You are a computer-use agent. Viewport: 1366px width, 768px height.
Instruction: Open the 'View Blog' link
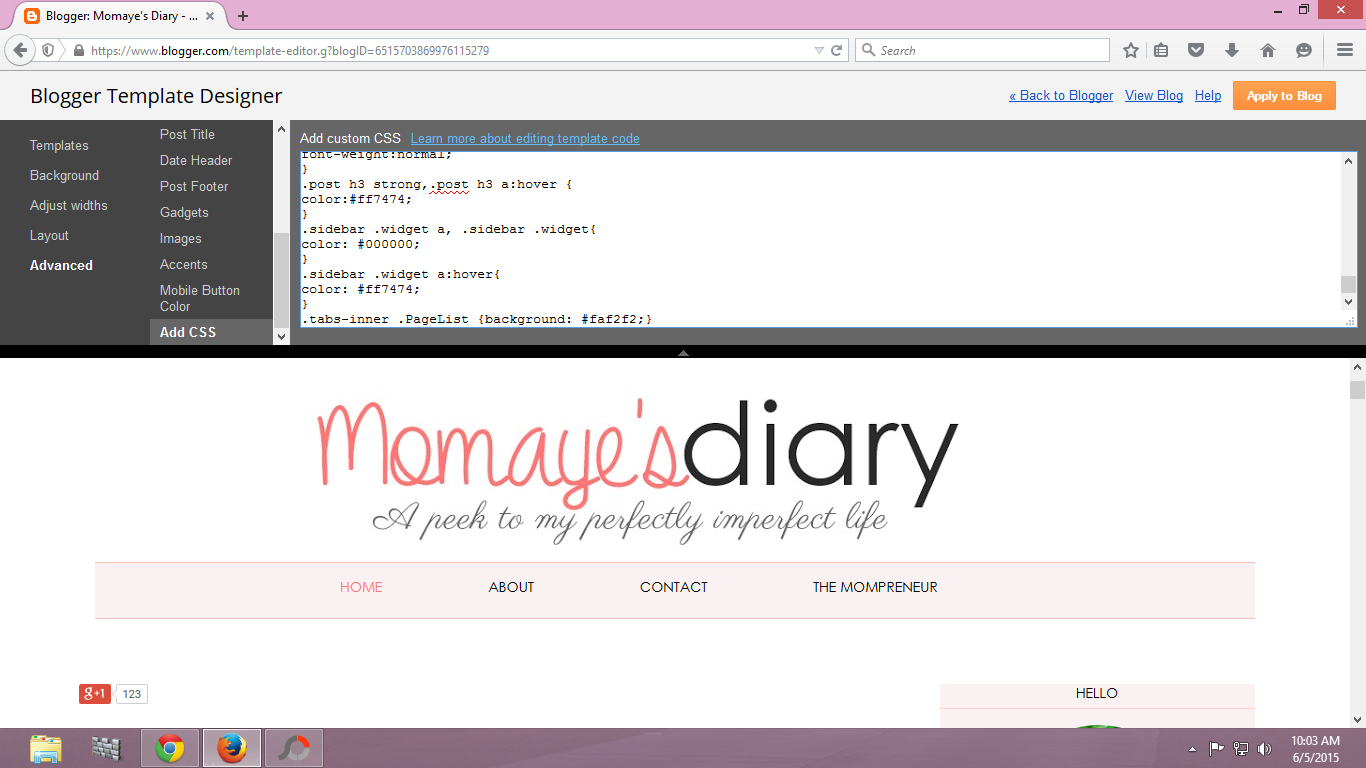tap(1153, 95)
